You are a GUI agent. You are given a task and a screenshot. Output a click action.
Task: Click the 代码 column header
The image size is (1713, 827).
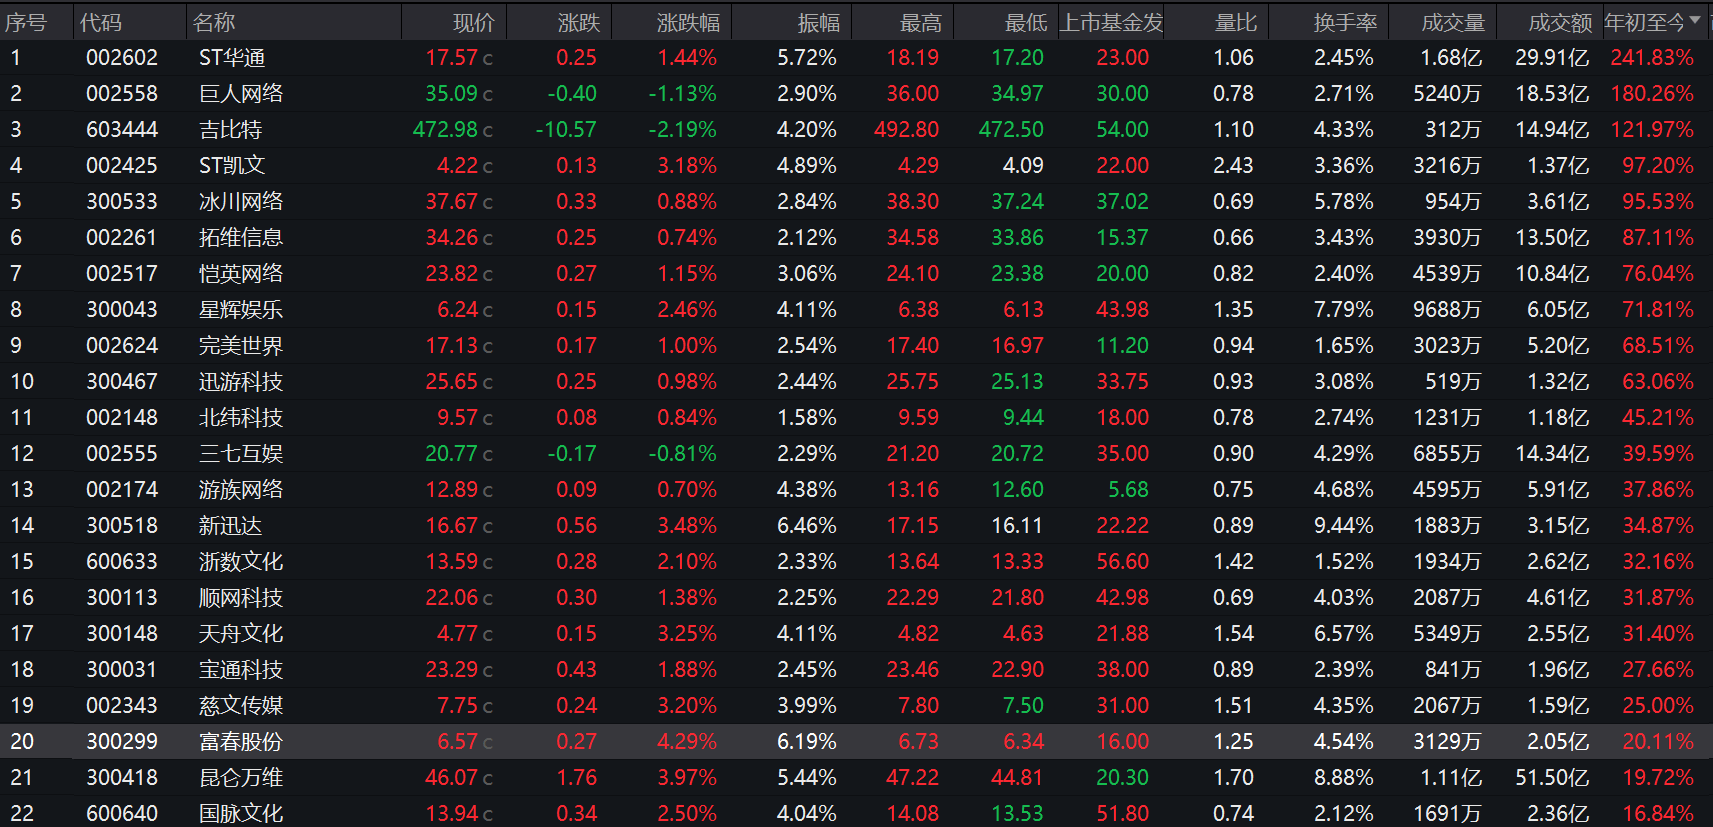[x=101, y=22]
